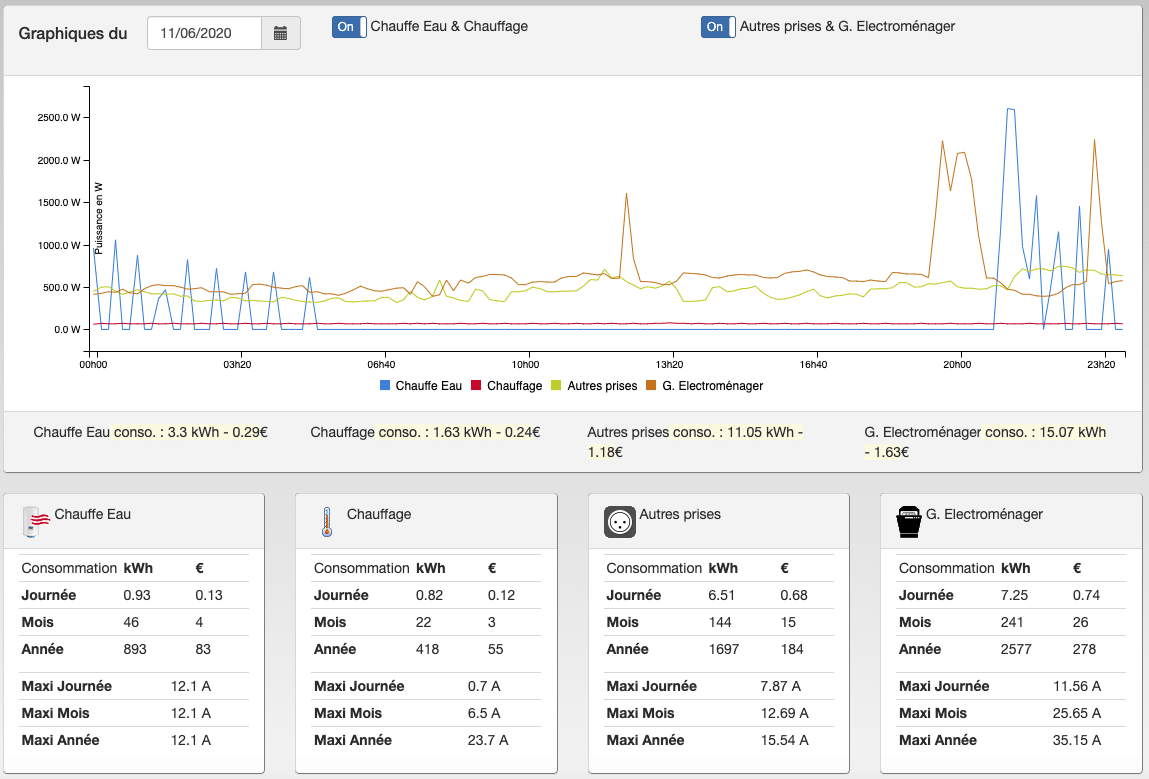Click the 13h20 x-axis time label
Viewport: 1149px width, 779px height.
[x=669, y=364]
